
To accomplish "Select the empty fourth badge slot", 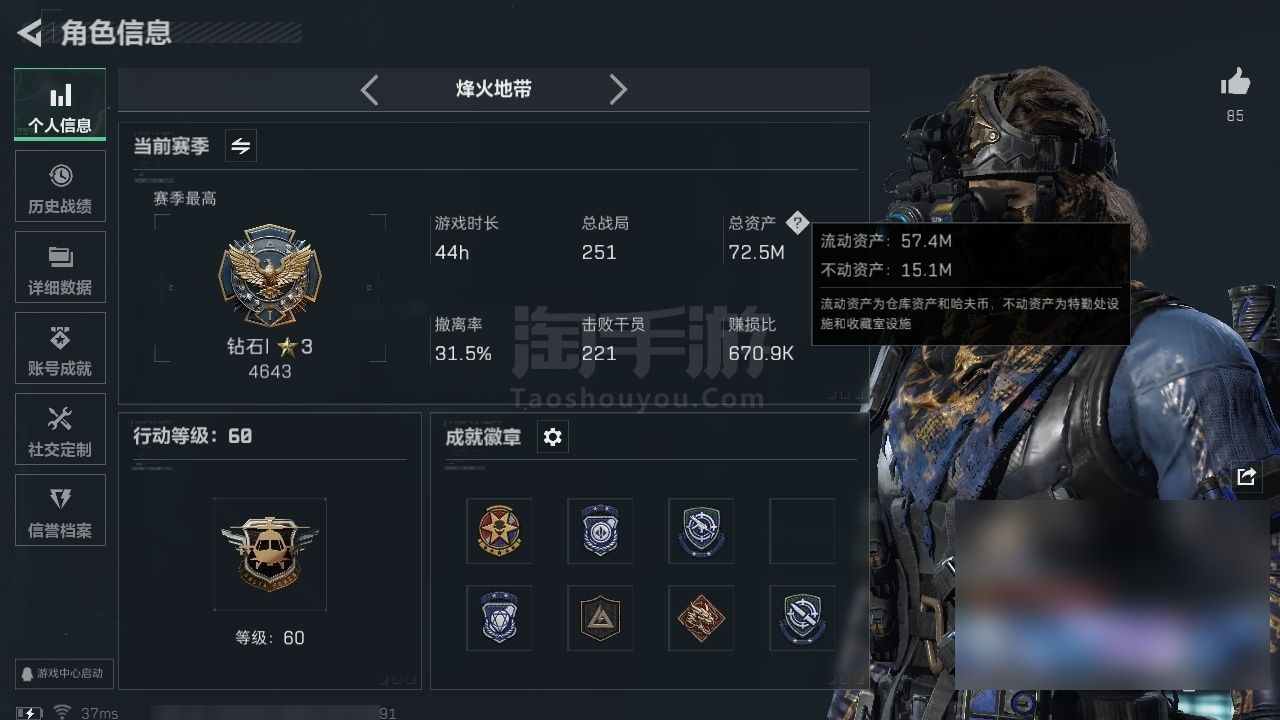I will point(802,531).
